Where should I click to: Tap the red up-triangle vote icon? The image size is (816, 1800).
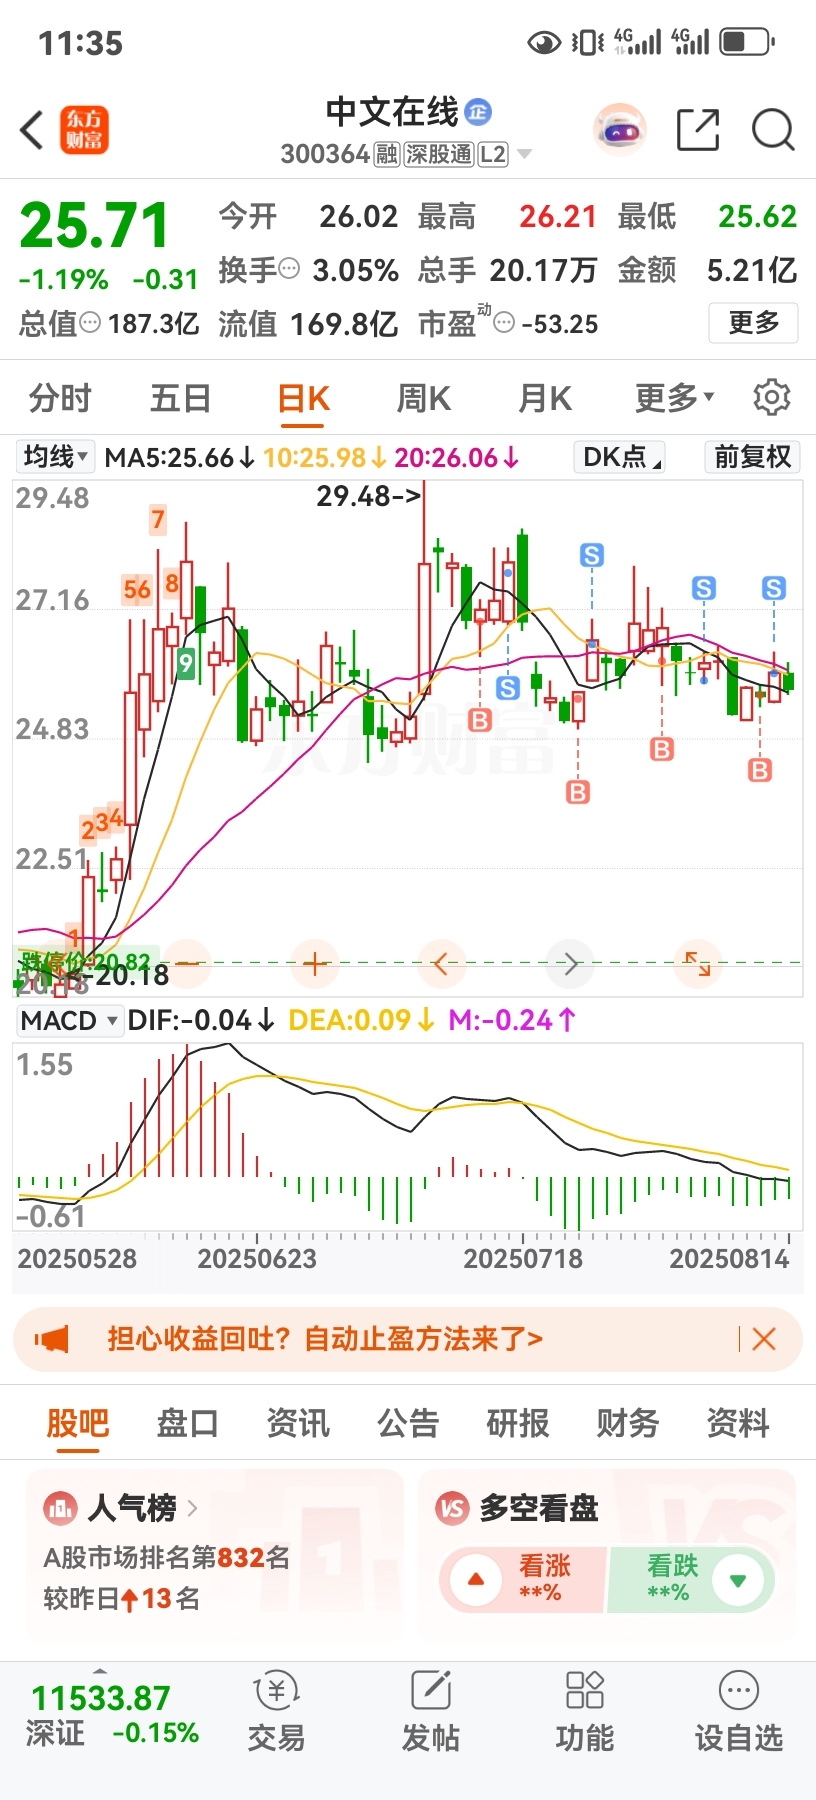(x=476, y=1581)
